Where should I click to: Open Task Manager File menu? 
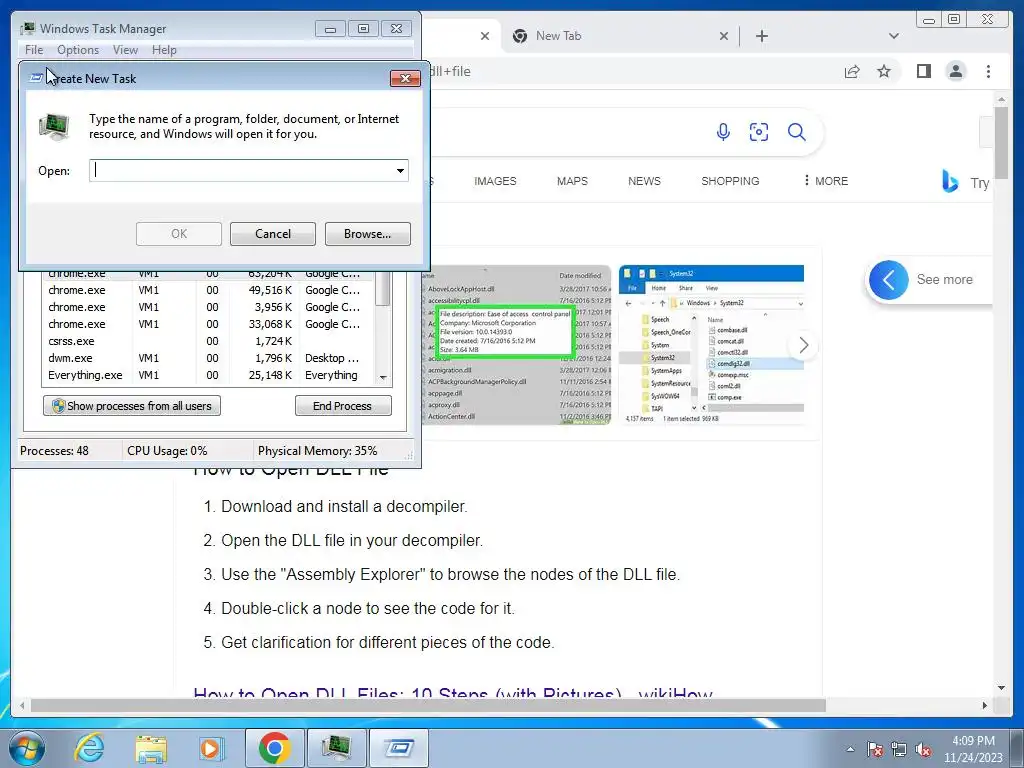click(34, 50)
